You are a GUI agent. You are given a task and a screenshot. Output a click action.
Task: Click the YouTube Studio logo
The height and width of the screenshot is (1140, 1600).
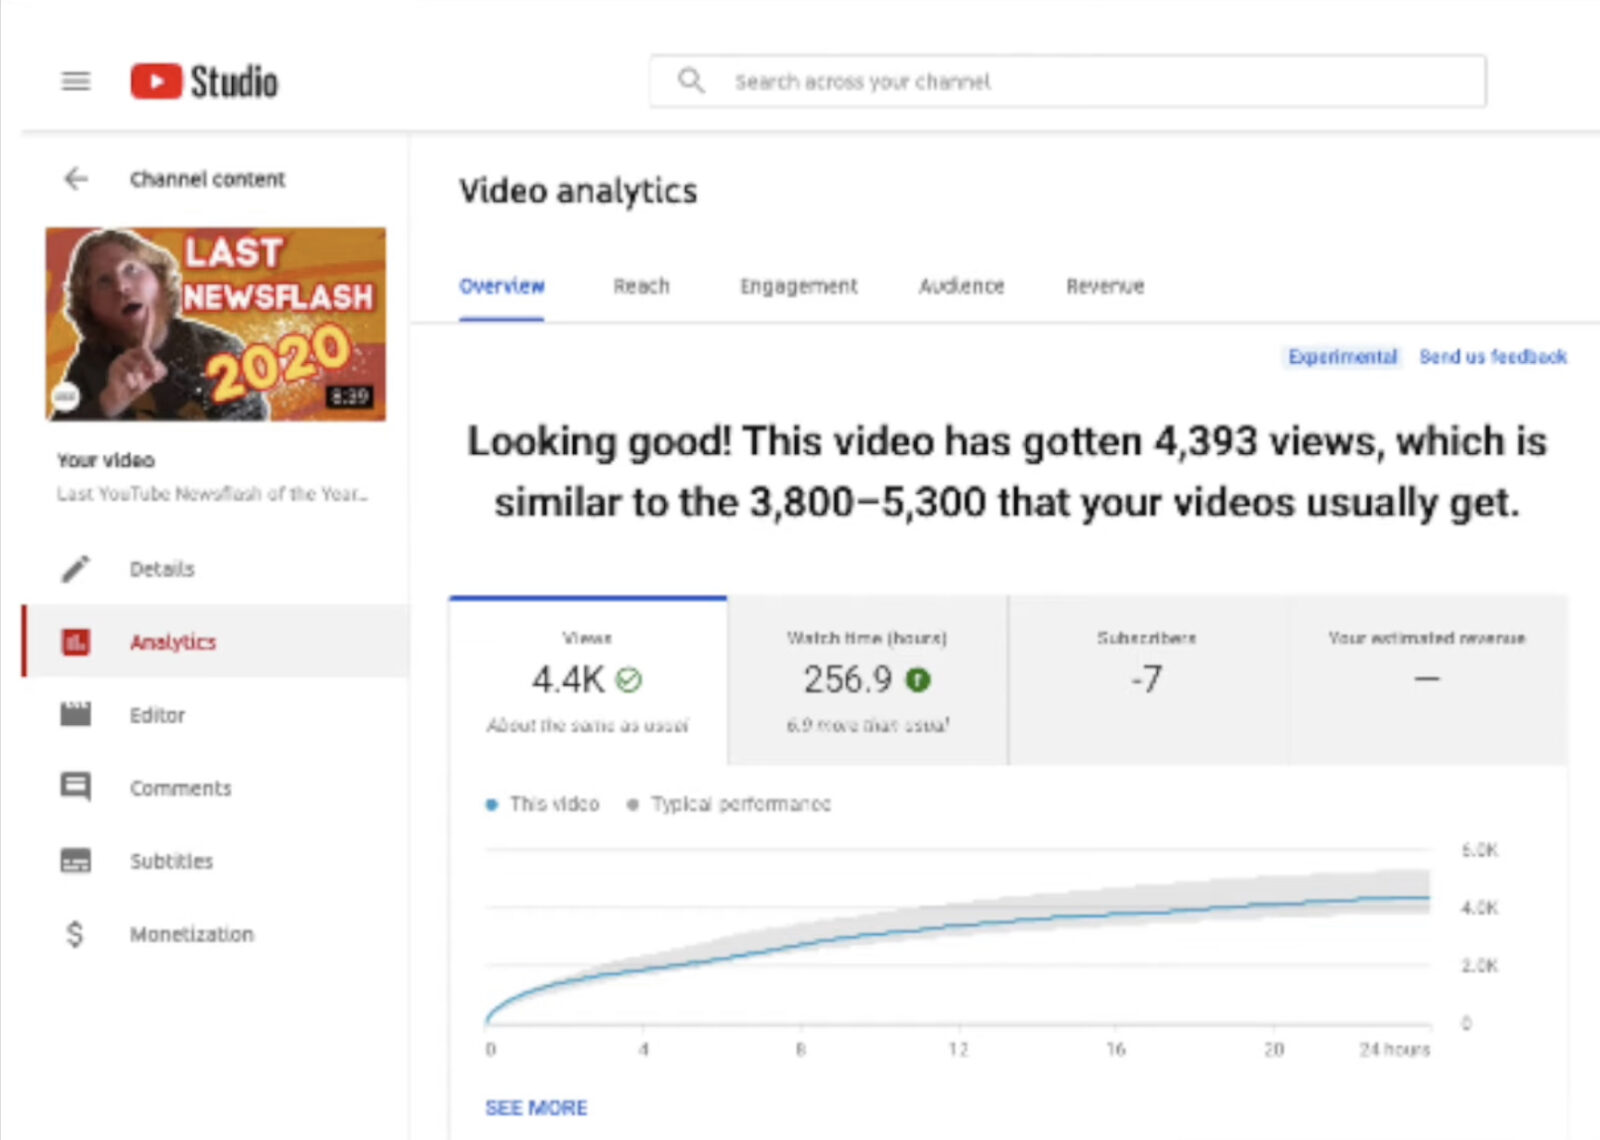coord(201,80)
